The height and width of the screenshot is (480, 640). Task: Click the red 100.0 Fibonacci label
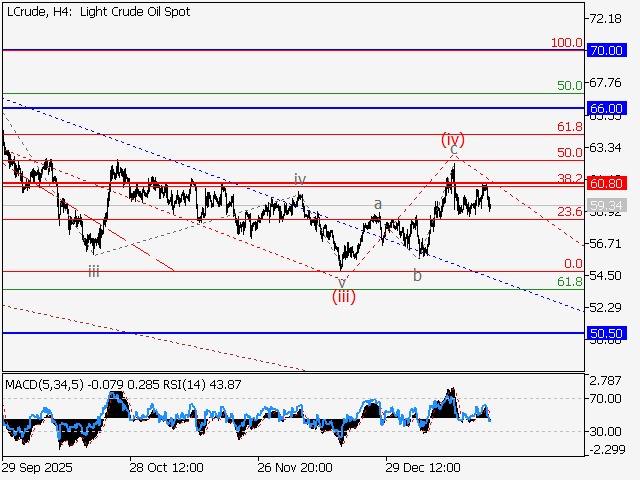(567, 43)
